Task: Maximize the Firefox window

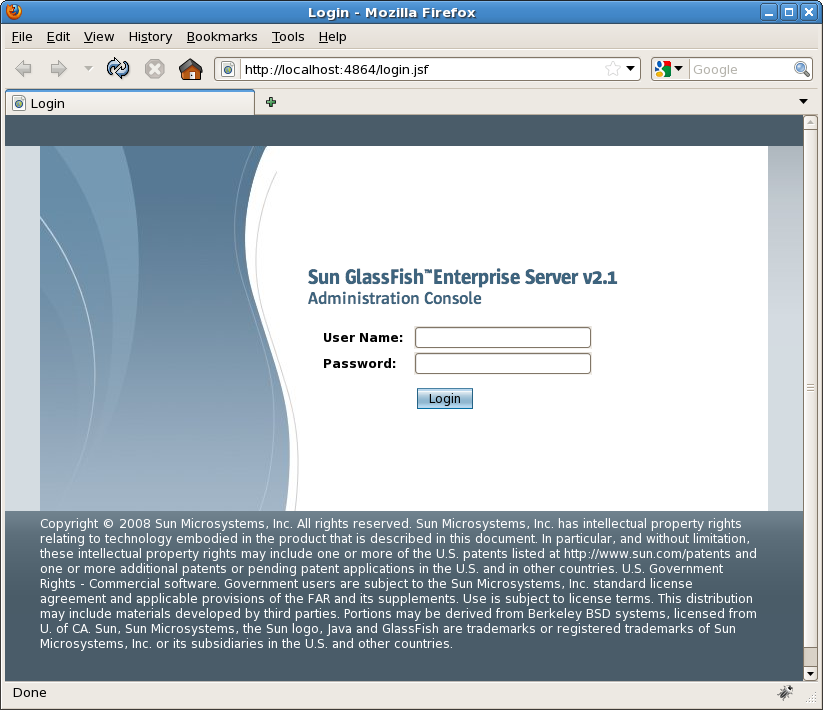Action: click(789, 12)
